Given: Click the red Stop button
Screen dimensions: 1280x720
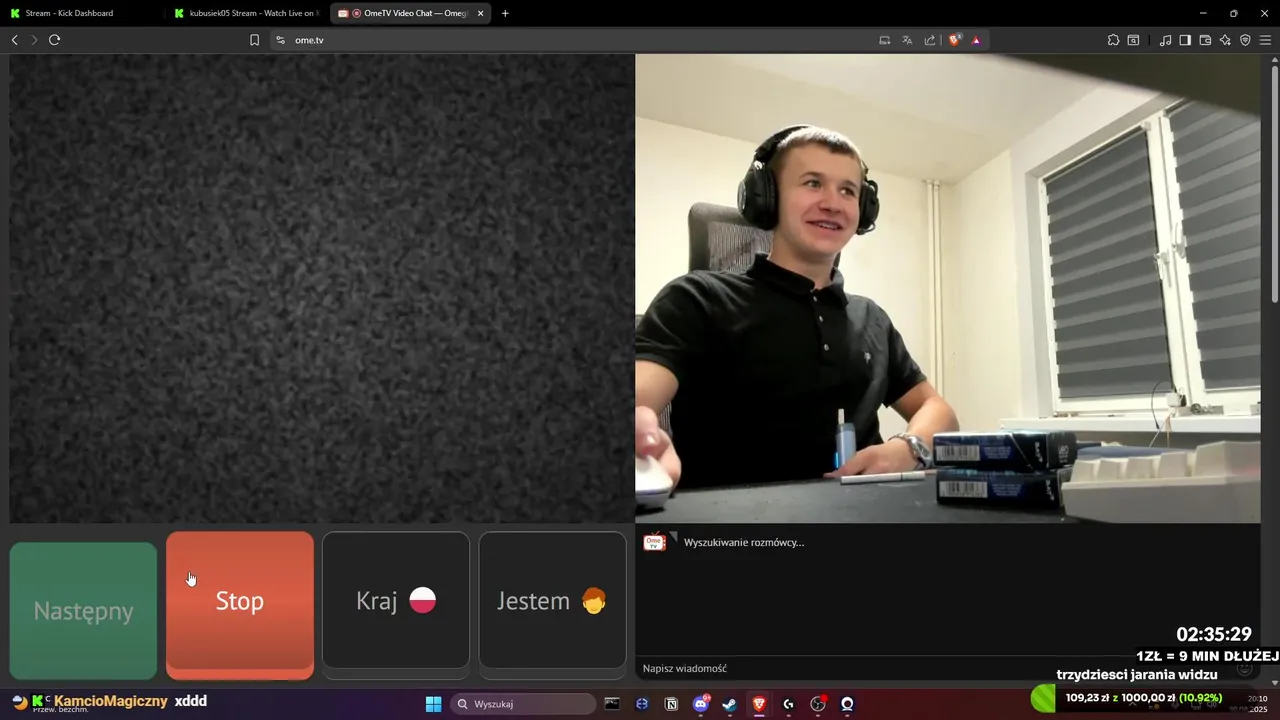Looking at the screenshot, I should click(240, 605).
